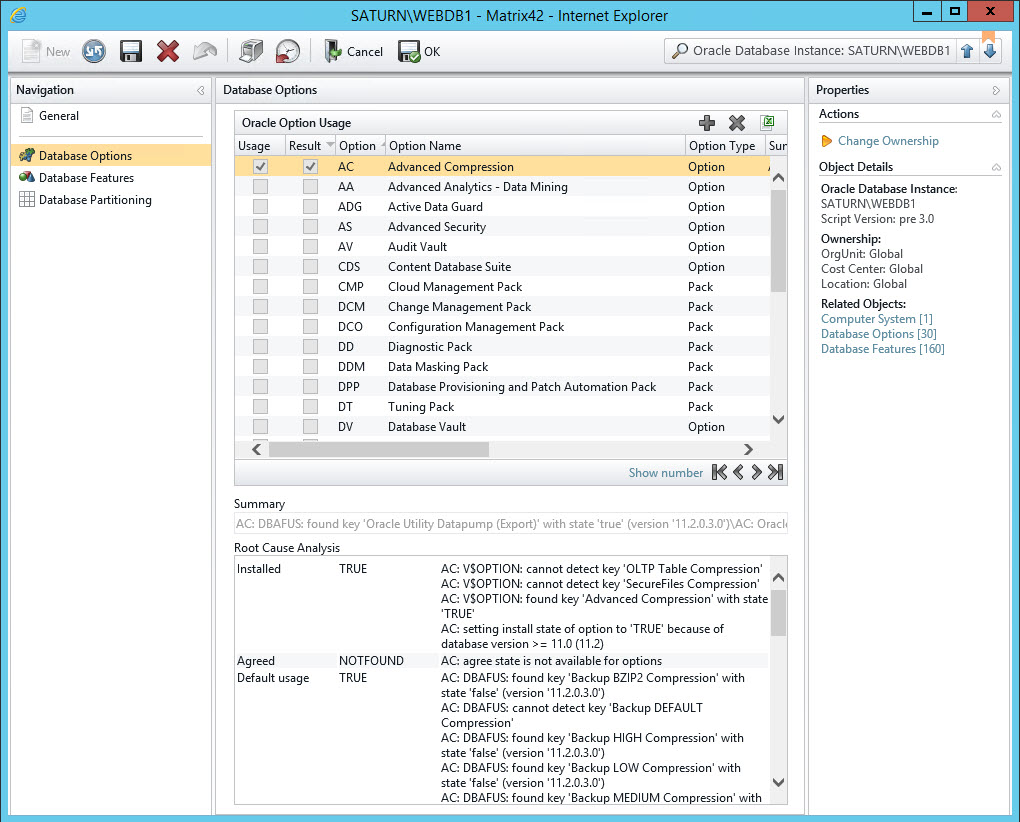Open Database Features in the navigation
Screen dimensions: 1020x822
[x=86, y=178]
